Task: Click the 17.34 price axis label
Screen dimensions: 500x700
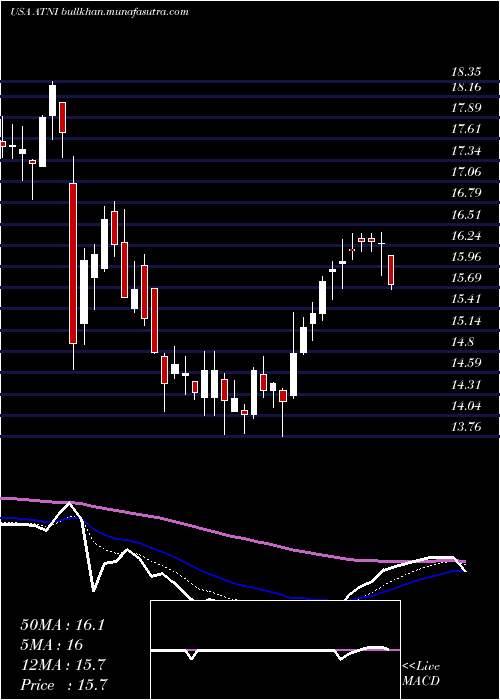Action: pos(466,150)
